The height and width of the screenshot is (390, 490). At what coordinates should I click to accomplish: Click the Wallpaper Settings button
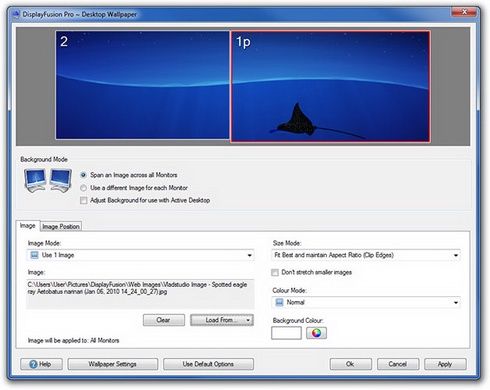pyautogui.click(x=113, y=364)
